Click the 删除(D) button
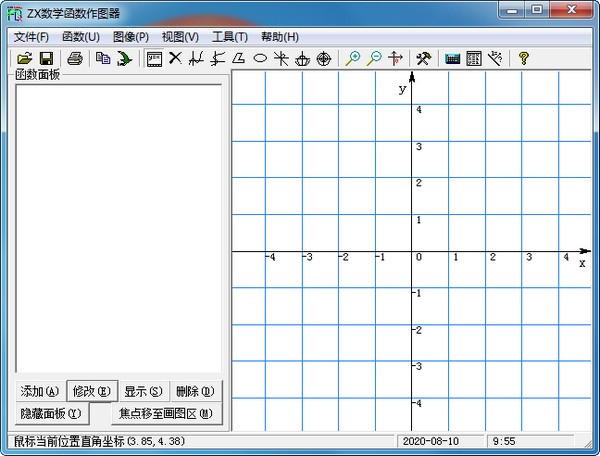 [195, 391]
